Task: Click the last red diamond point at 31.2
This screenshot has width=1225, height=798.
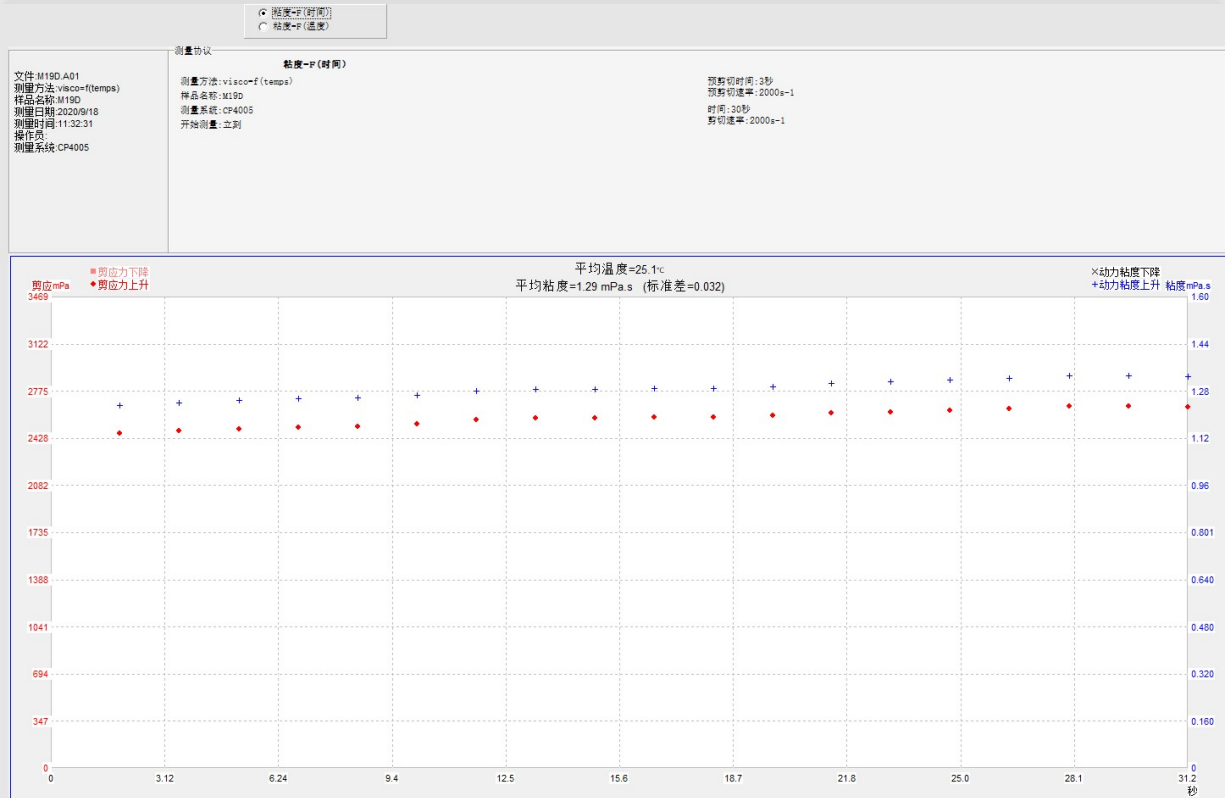Action: point(1188,407)
